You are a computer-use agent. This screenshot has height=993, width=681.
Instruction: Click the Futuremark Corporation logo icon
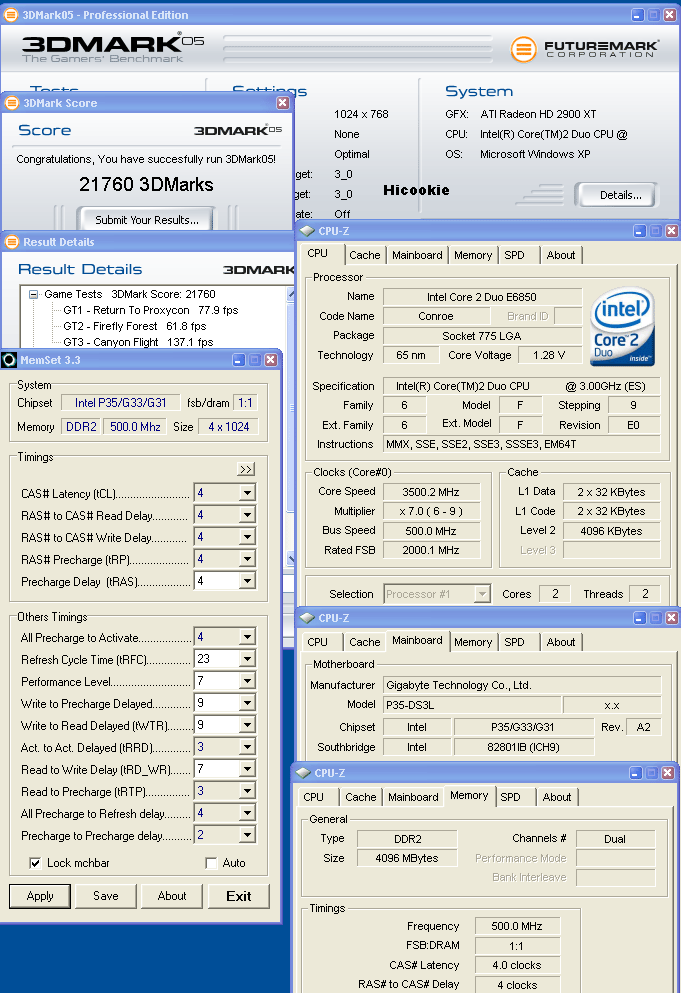(524, 49)
